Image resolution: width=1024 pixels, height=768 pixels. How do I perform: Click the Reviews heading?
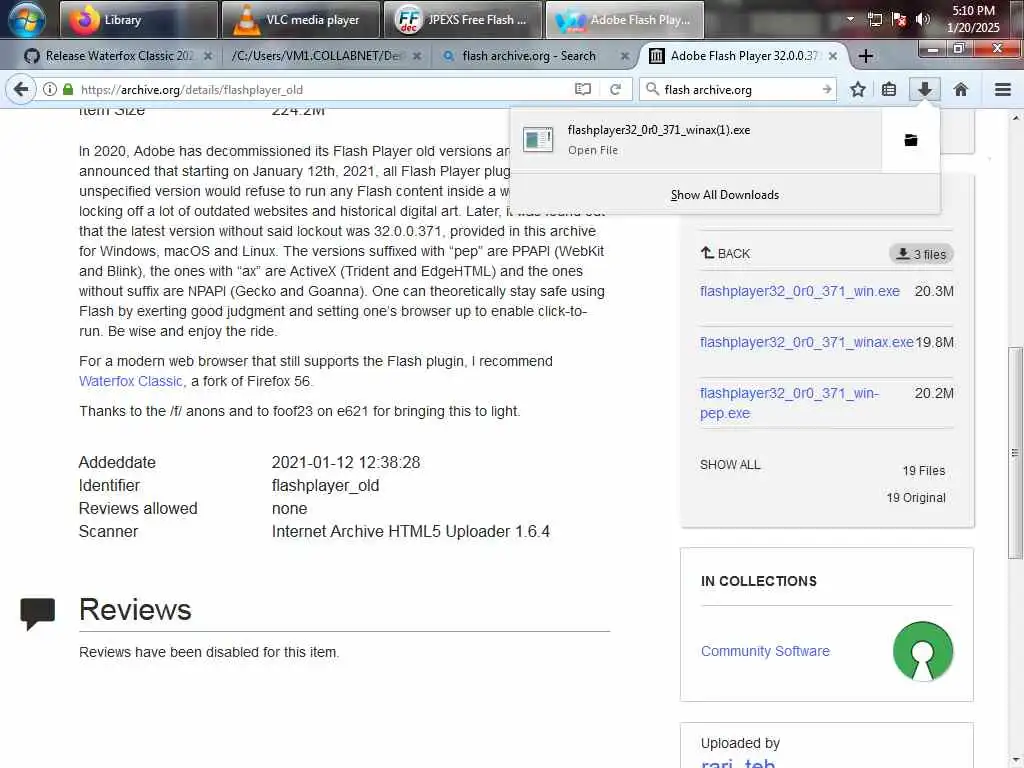[135, 610]
